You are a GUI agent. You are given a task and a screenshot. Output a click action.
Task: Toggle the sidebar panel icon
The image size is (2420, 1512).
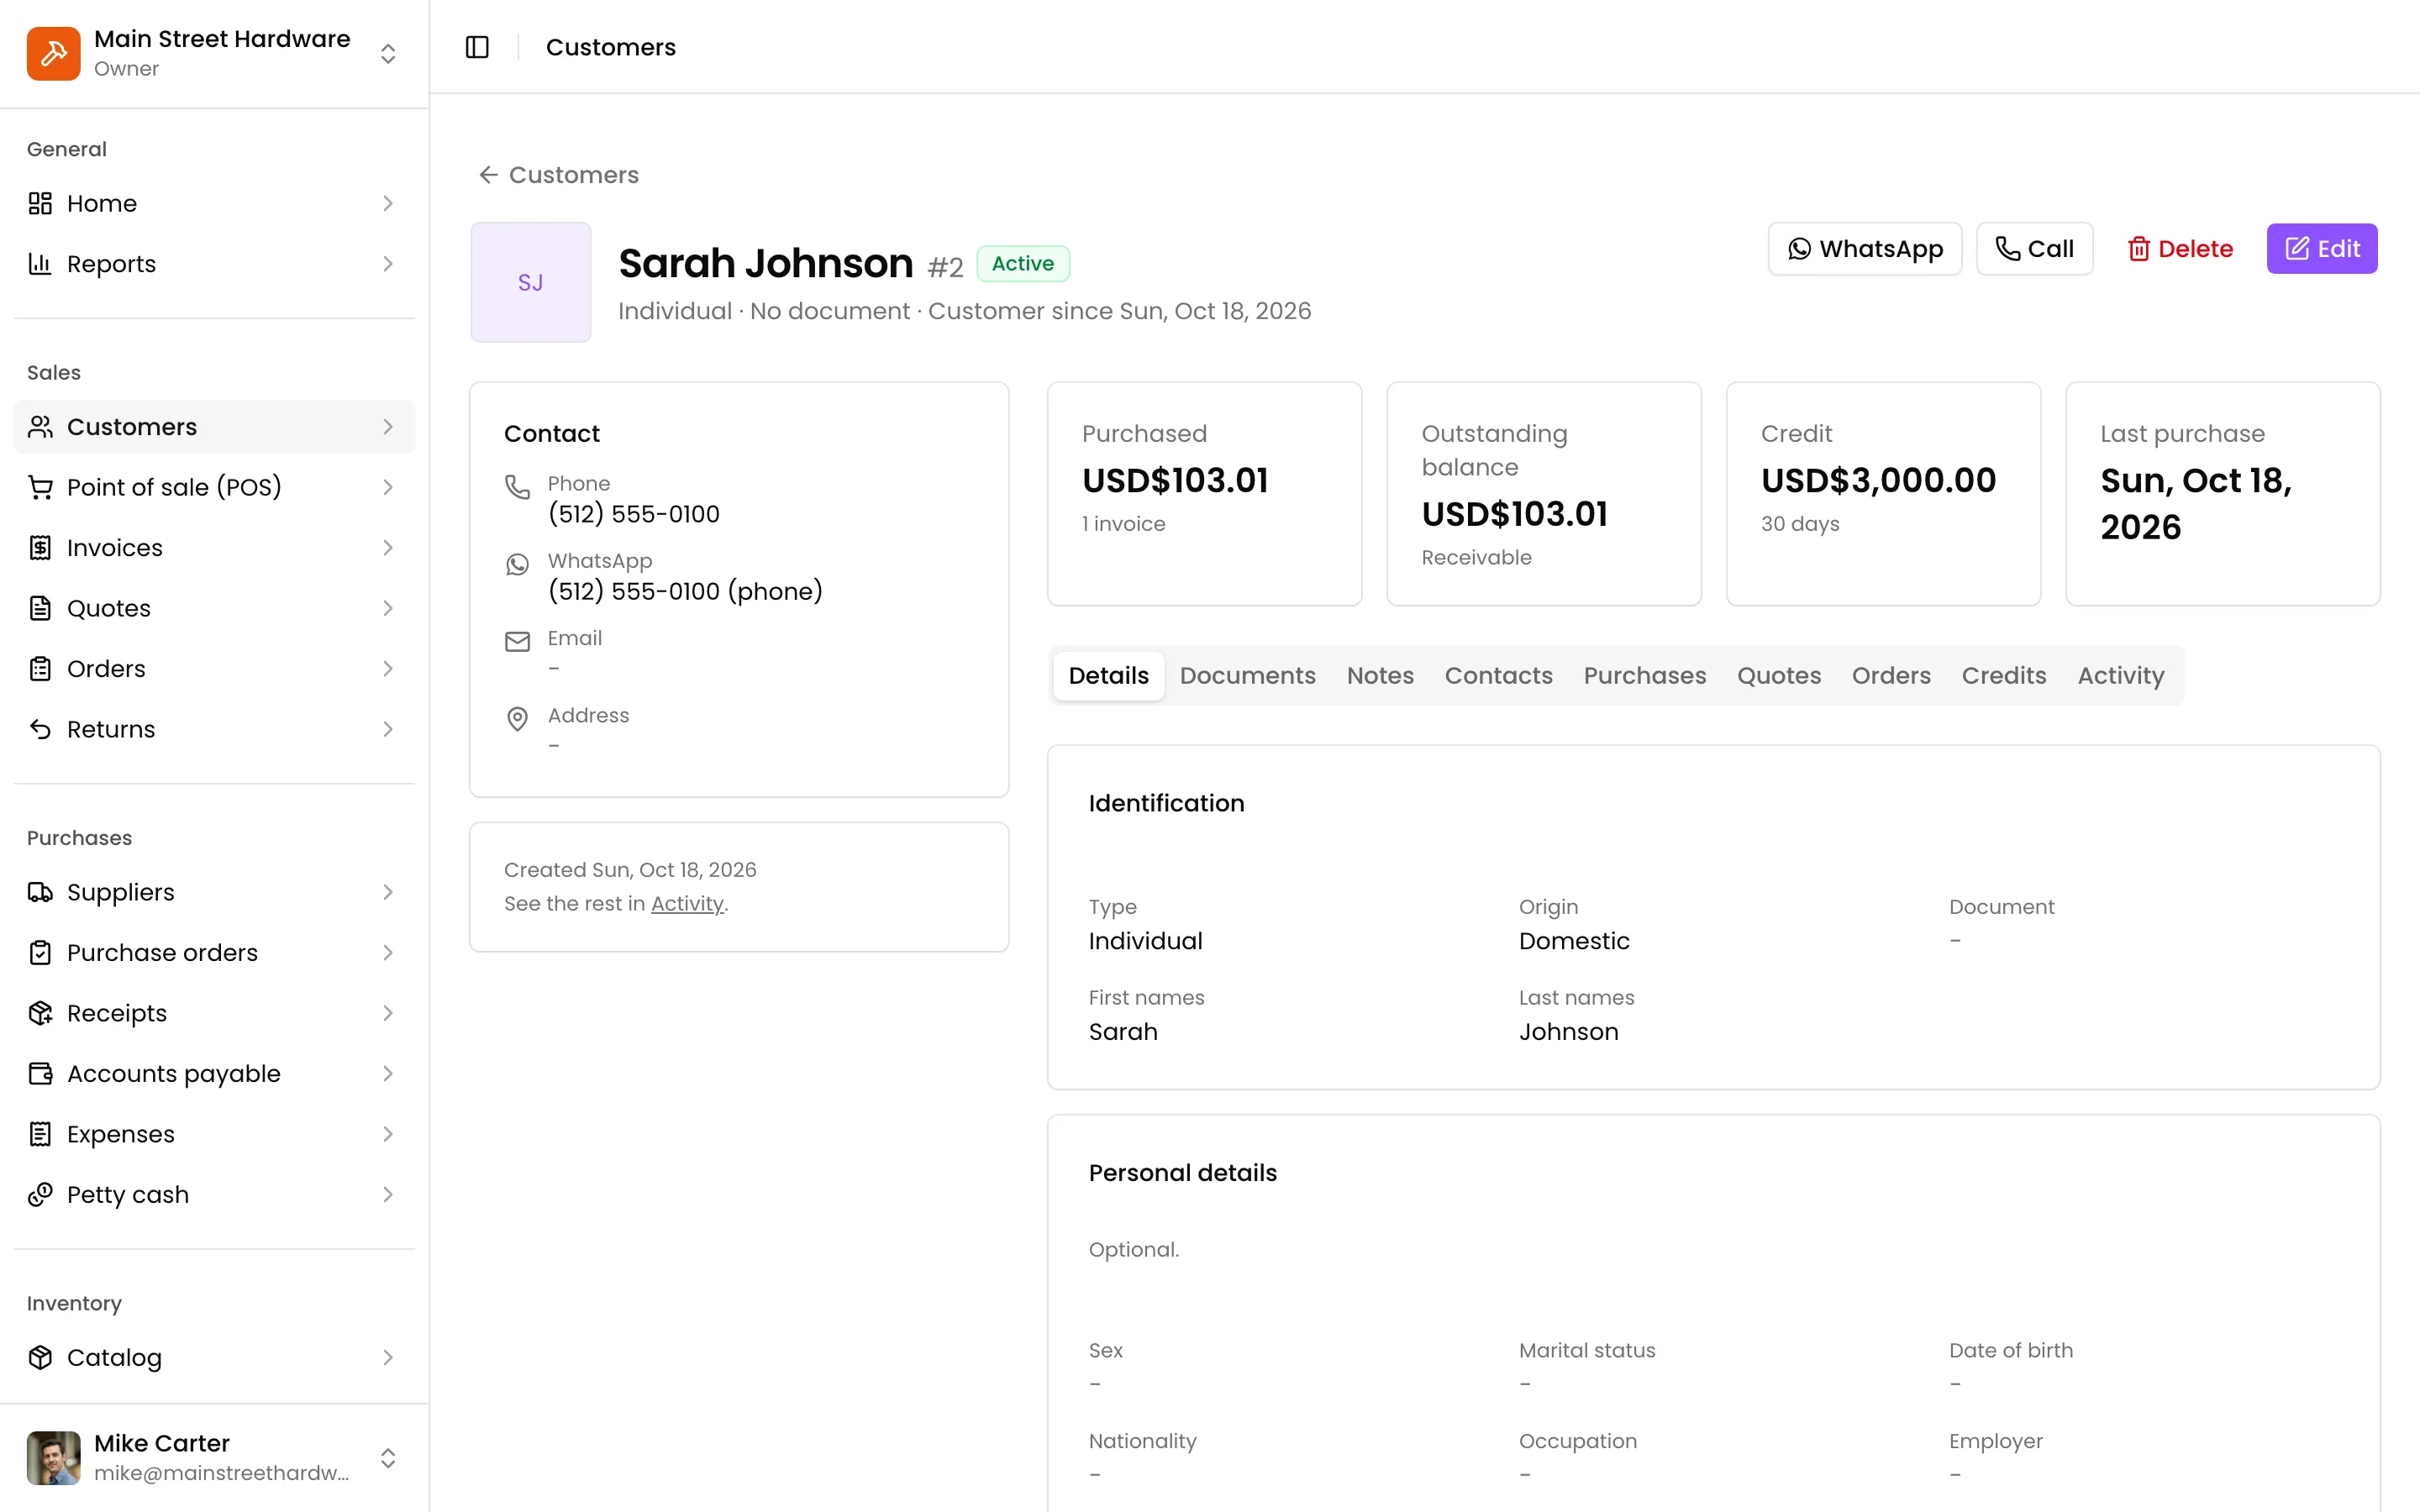coord(477,47)
